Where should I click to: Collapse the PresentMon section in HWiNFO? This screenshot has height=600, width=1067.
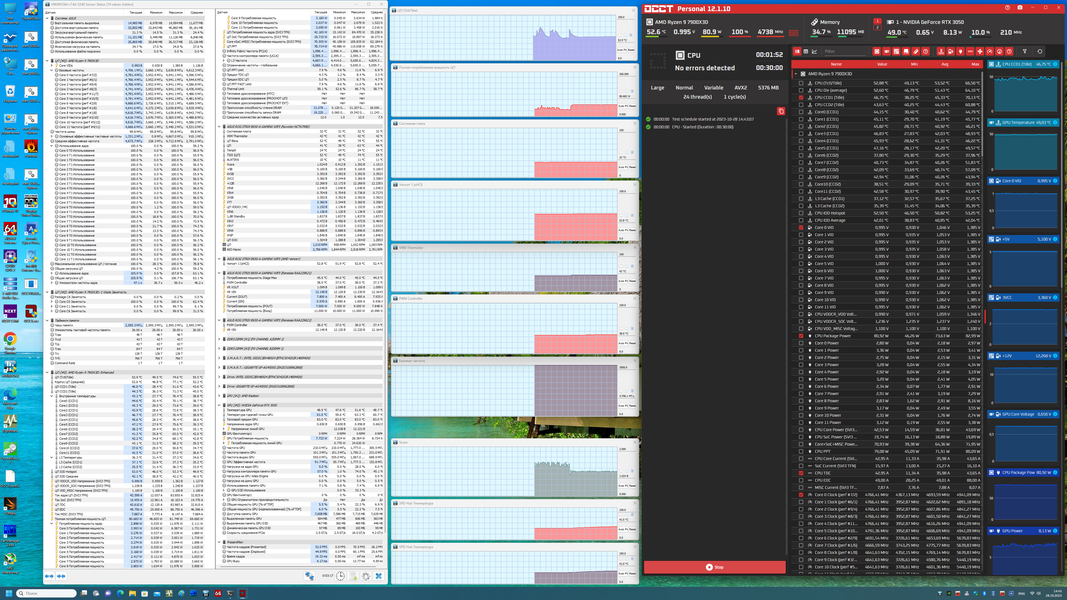pyautogui.click(x=220, y=542)
